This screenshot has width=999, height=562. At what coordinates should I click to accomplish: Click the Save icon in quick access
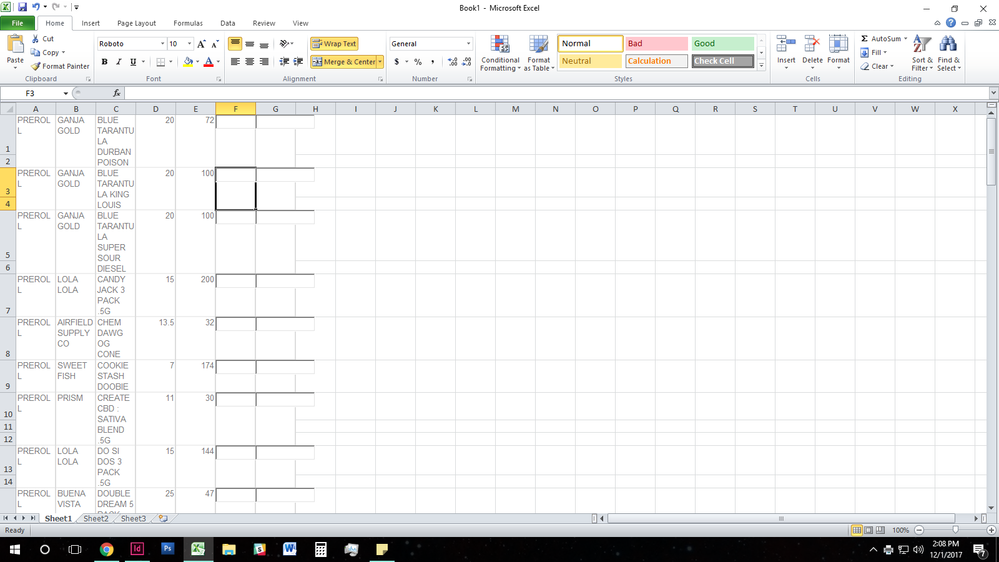coord(22,8)
